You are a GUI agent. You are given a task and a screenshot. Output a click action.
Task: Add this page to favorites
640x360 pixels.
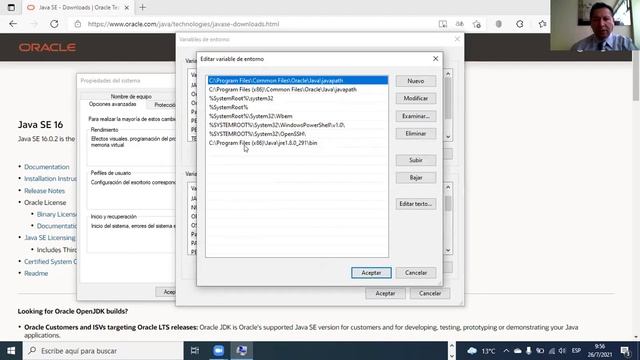pos(477,24)
